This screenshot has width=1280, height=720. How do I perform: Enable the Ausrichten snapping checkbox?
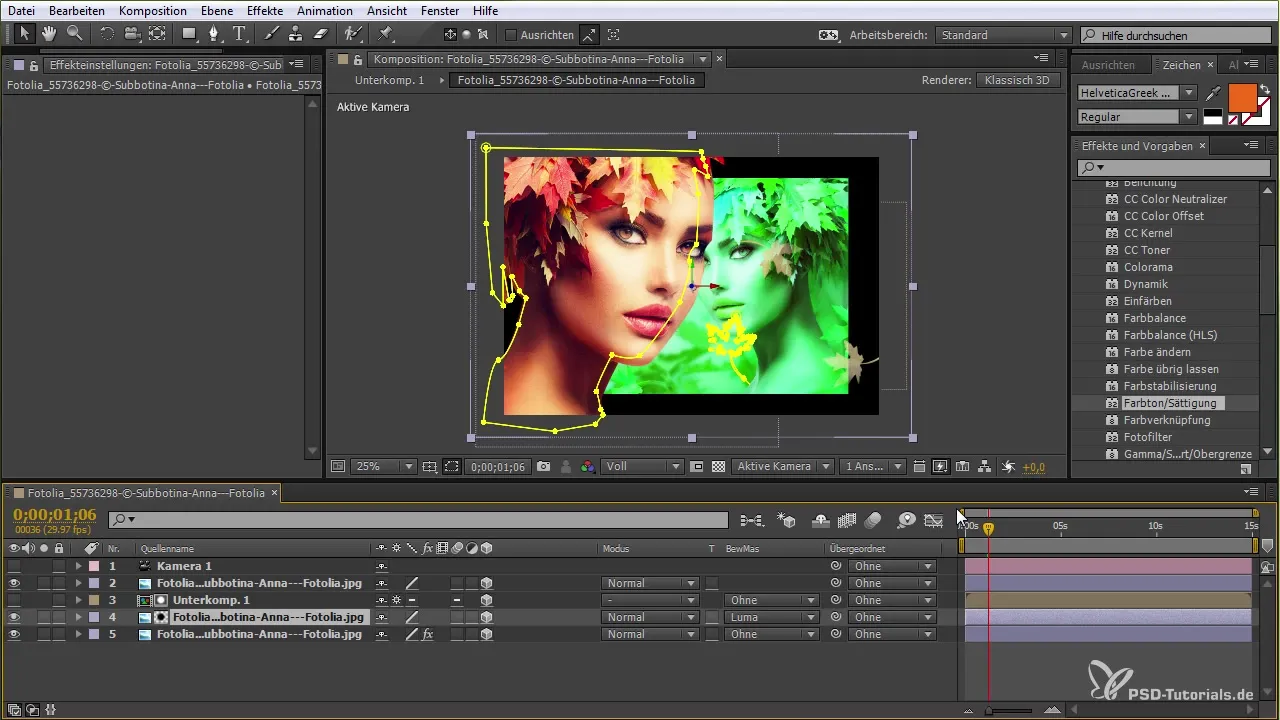[511, 34]
